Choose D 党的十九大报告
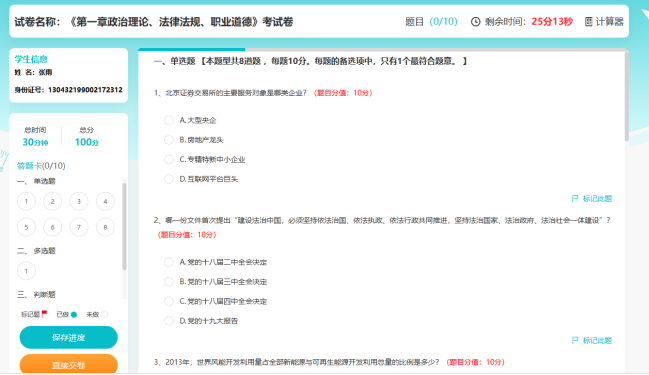649x375 pixels. coord(169,321)
